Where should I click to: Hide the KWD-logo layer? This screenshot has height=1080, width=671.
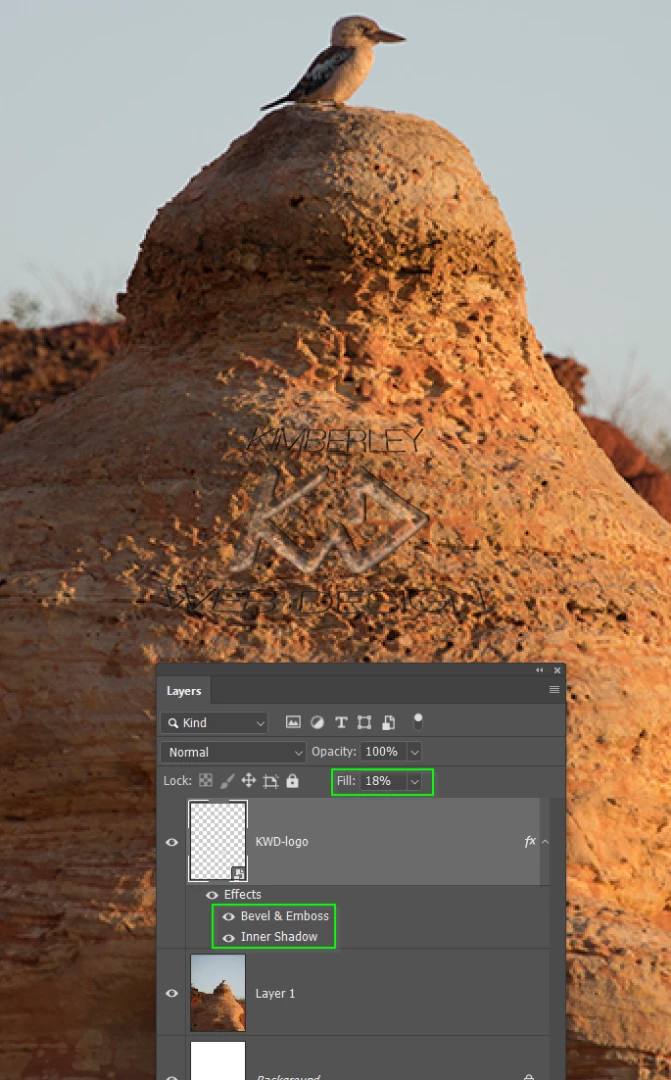tap(172, 842)
